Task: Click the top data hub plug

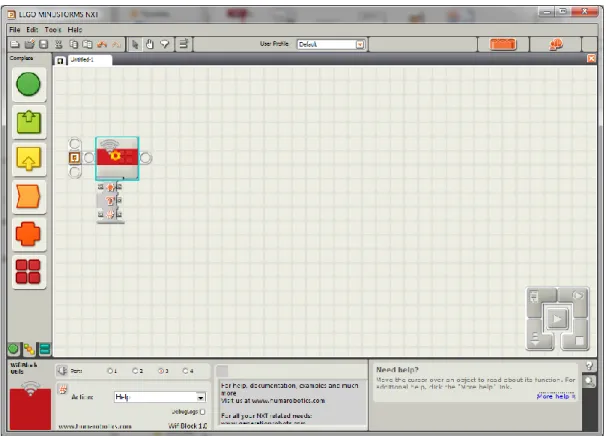Action: point(110,187)
